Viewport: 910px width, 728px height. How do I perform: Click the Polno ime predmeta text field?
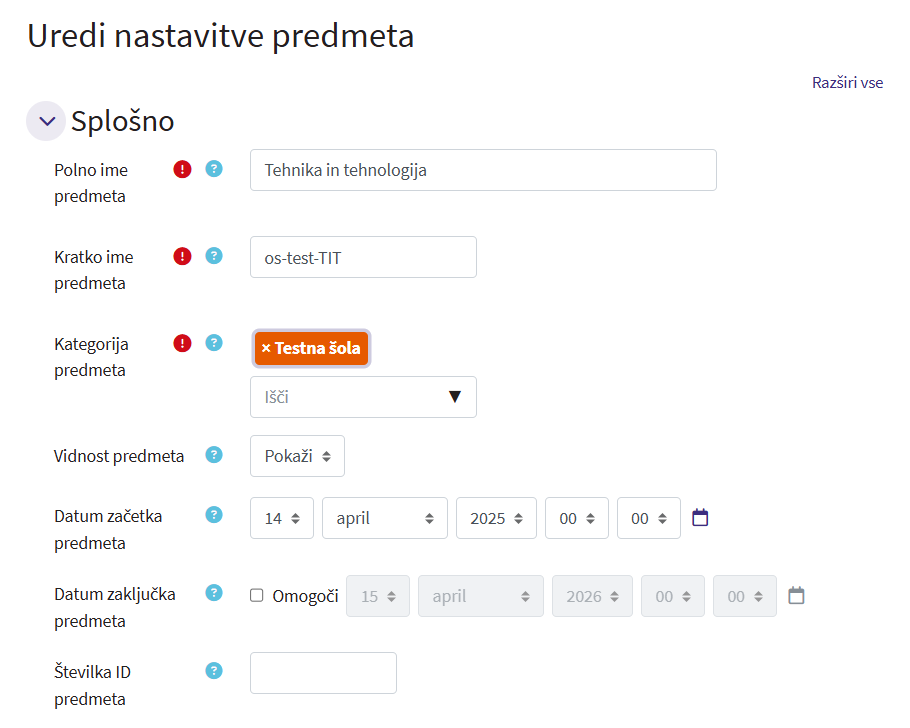[483, 170]
